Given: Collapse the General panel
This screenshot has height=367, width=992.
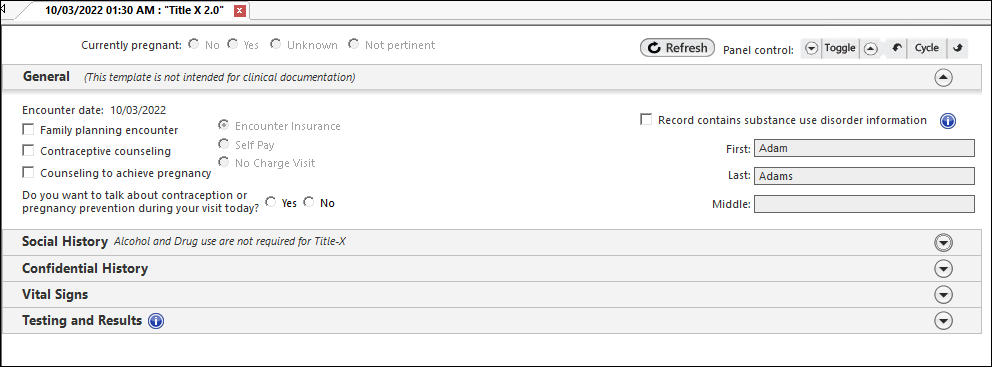Looking at the screenshot, I should click(x=943, y=78).
